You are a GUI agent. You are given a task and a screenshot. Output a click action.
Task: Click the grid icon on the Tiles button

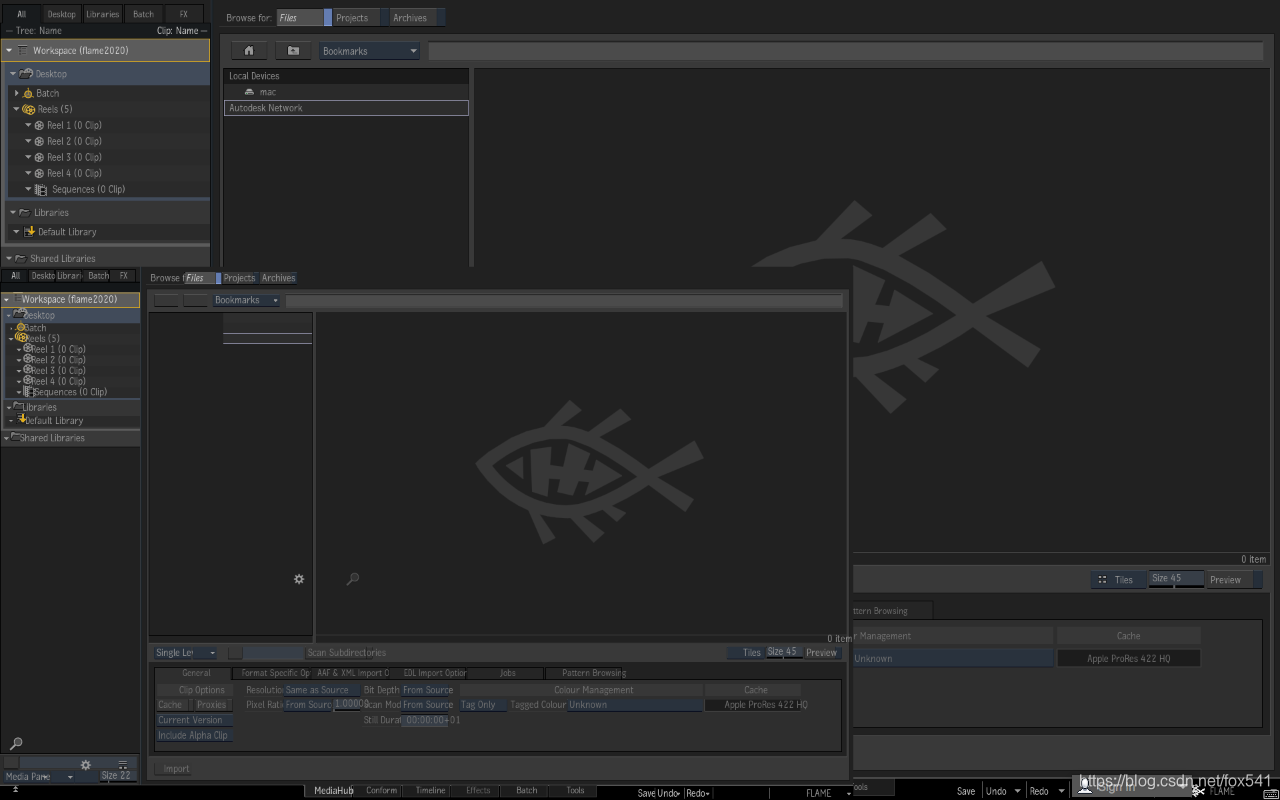pyautogui.click(x=1102, y=580)
